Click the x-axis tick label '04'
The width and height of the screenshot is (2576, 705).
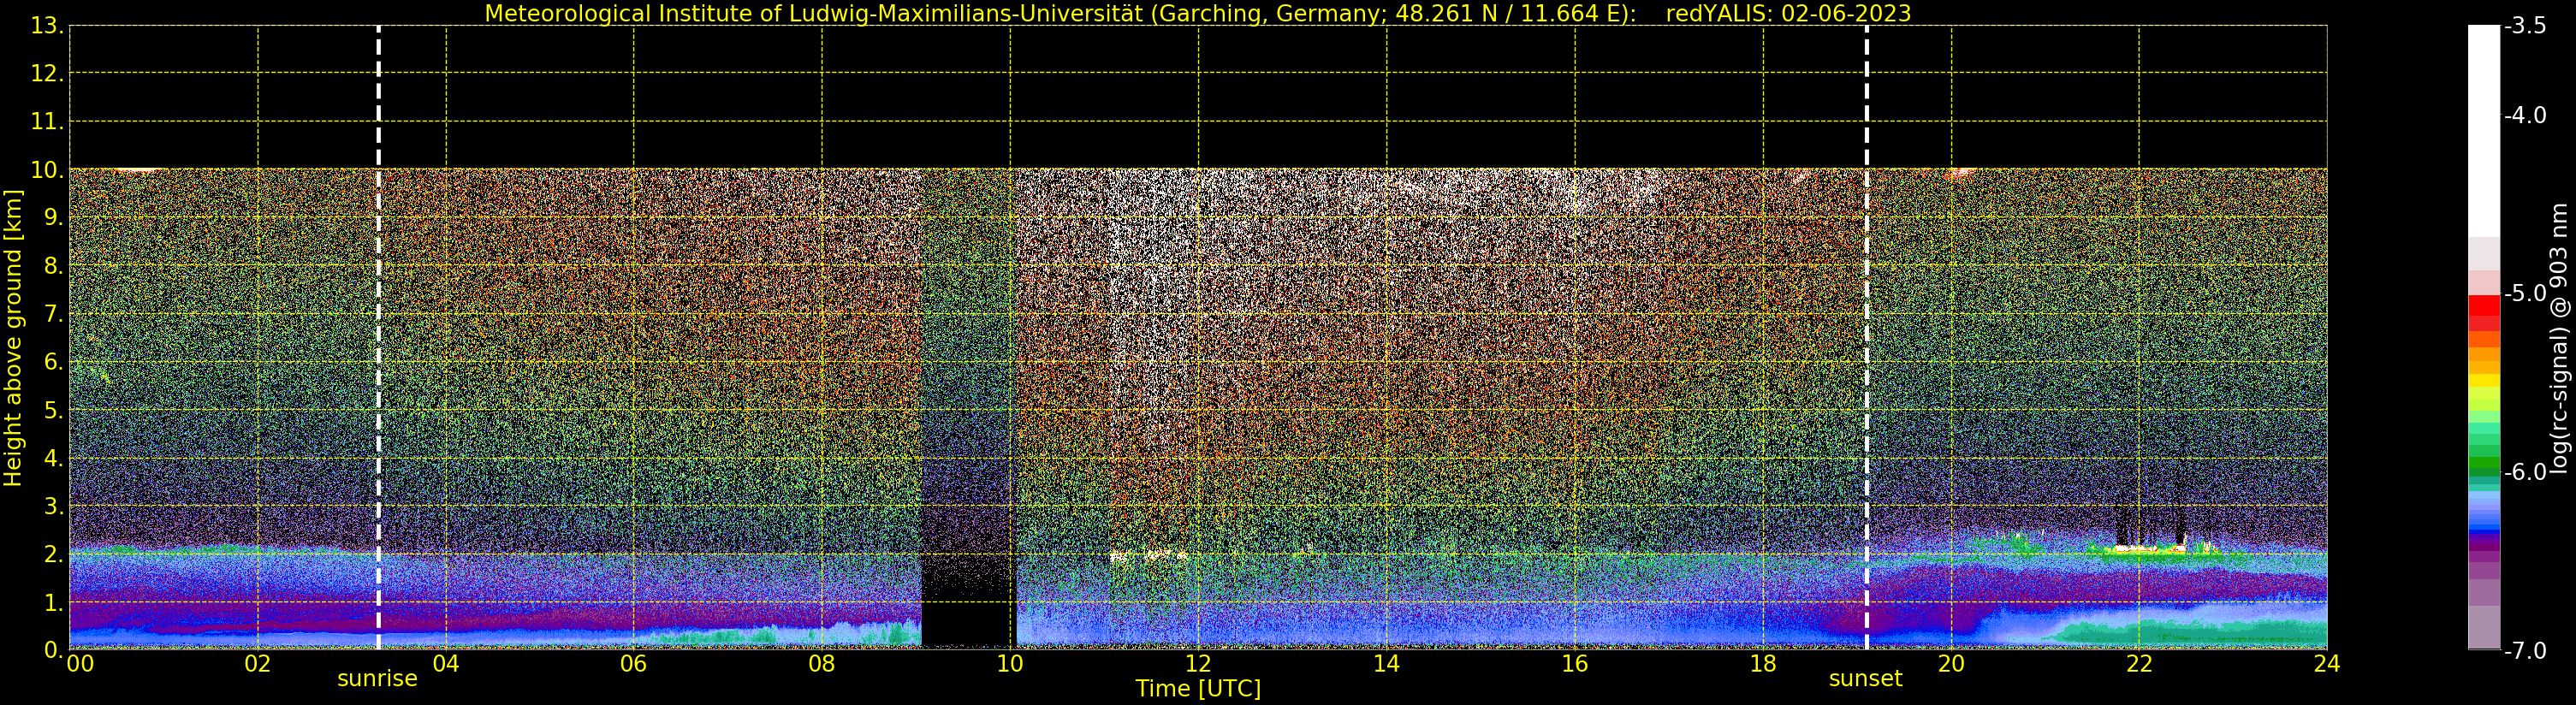(445, 664)
